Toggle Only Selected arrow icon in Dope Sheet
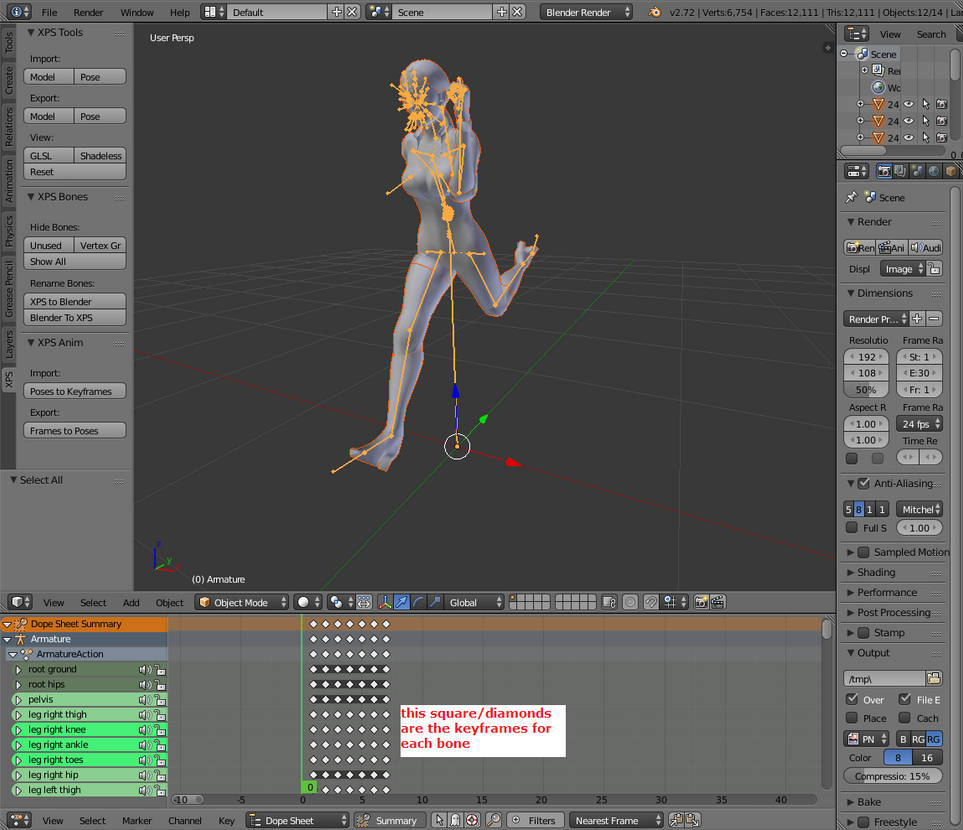The image size is (963, 830). point(439,820)
